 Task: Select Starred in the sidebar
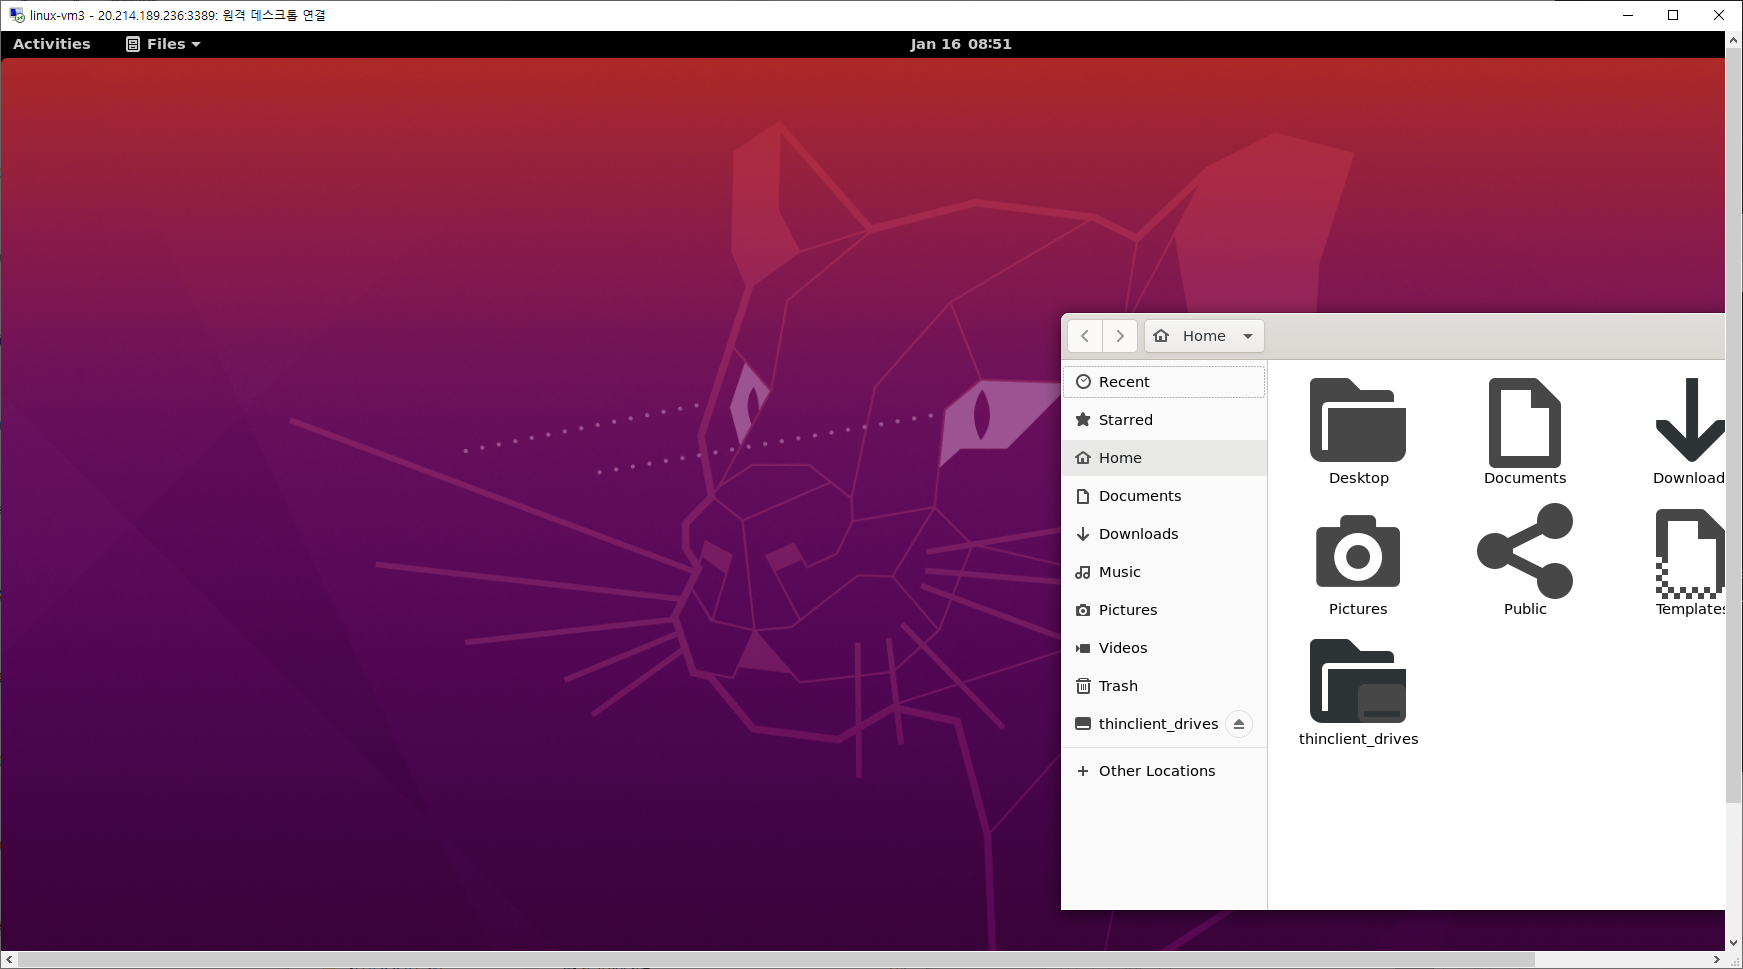[x=1164, y=420]
